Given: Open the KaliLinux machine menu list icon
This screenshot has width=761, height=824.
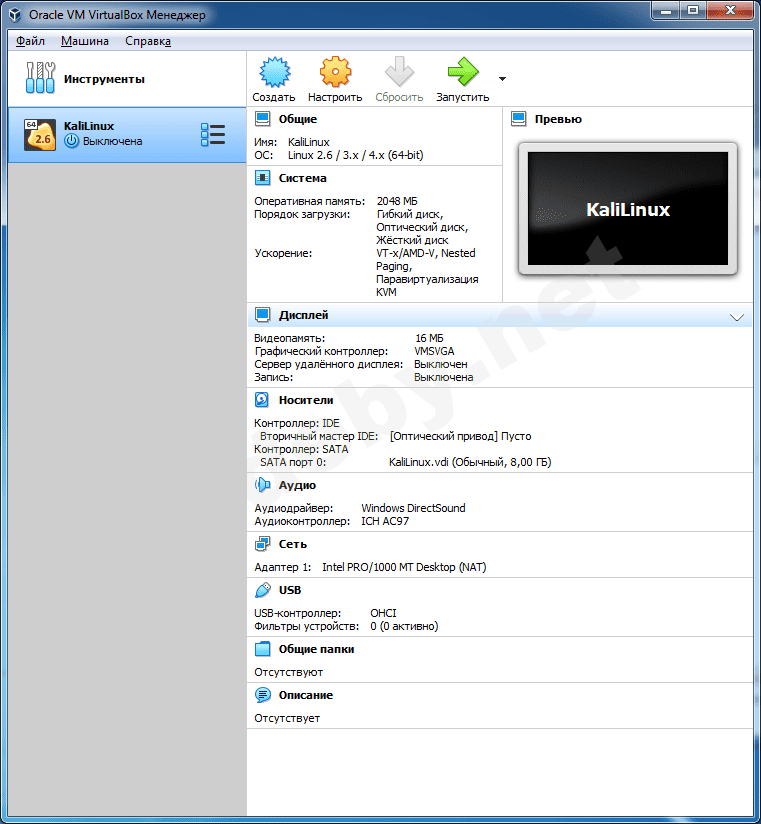Looking at the screenshot, I should point(212,135).
